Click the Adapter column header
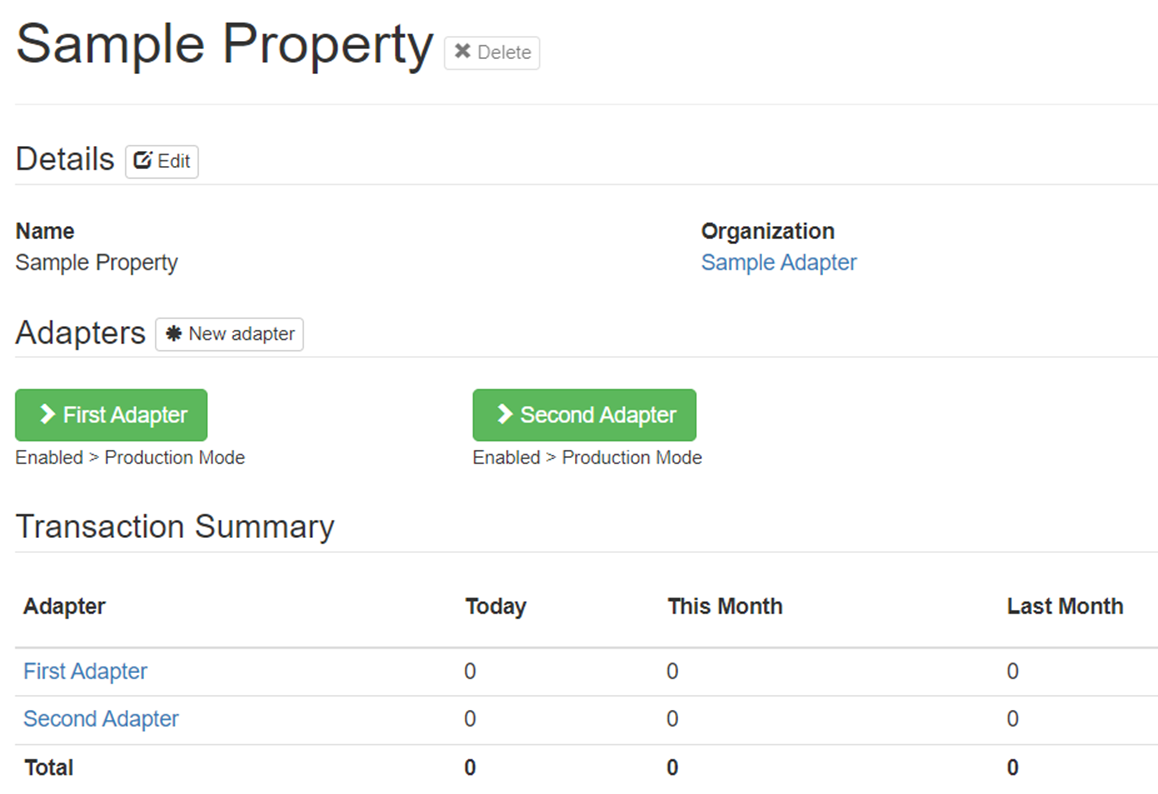Screen dimensions: 1158x794 (x=64, y=606)
